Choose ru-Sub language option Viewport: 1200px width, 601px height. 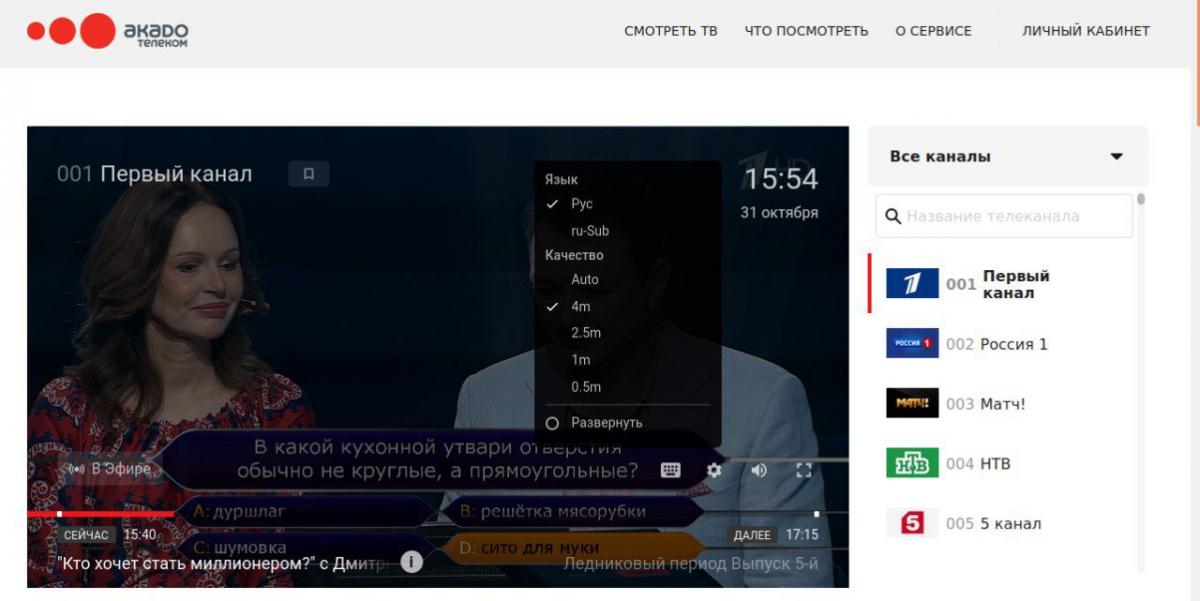(590, 230)
